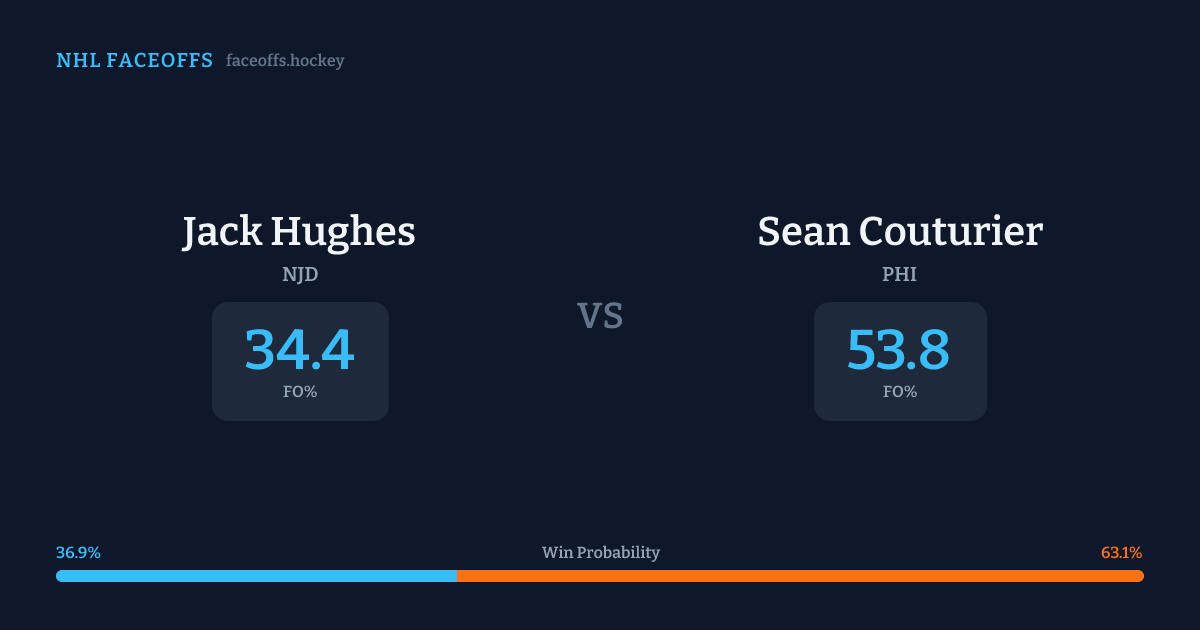Screen dimensions: 1200x630
Task: Click the PHI team abbreviation
Action: pyautogui.click(x=900, y=274)
